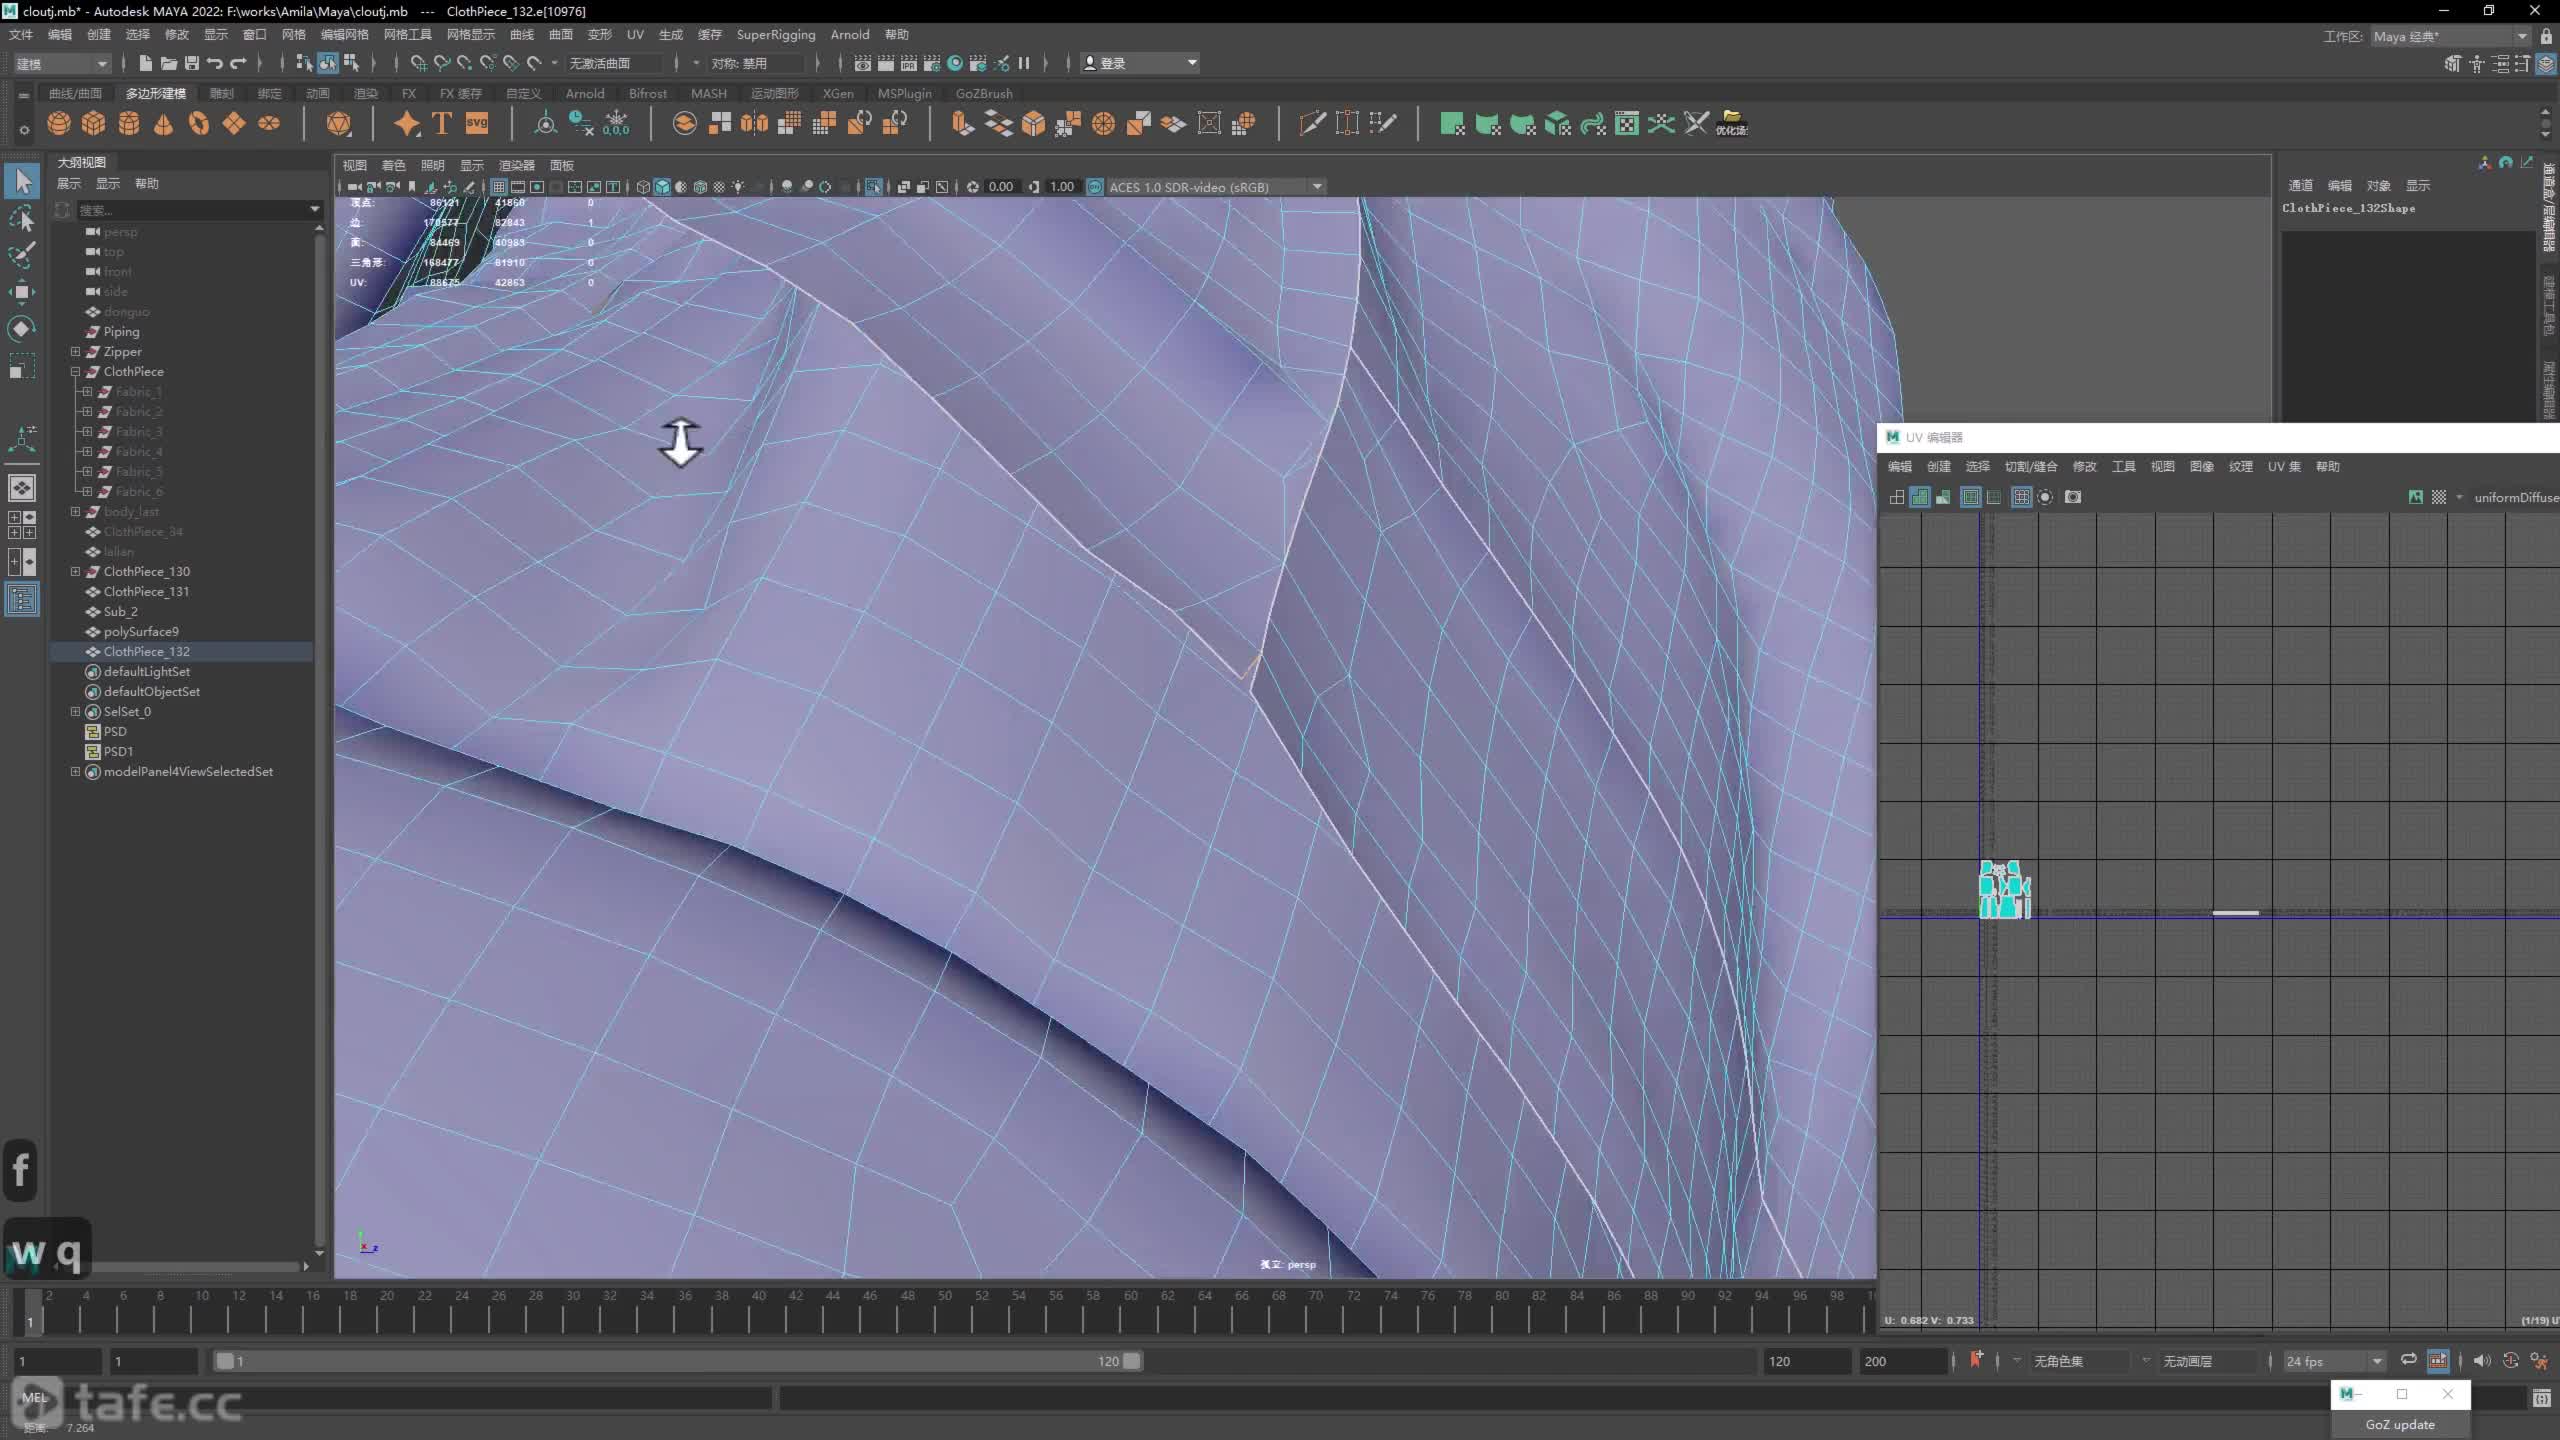Create a polygon torus from shelf
Image resolution: width=2560 pixels, height=1440 pixels.
[199, 123]
